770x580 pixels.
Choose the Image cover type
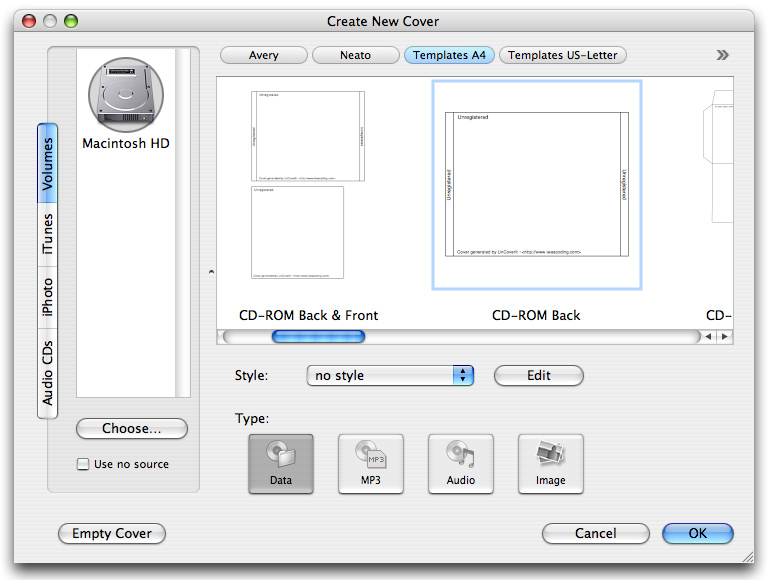pyautogui.click(x=550, y=464)
